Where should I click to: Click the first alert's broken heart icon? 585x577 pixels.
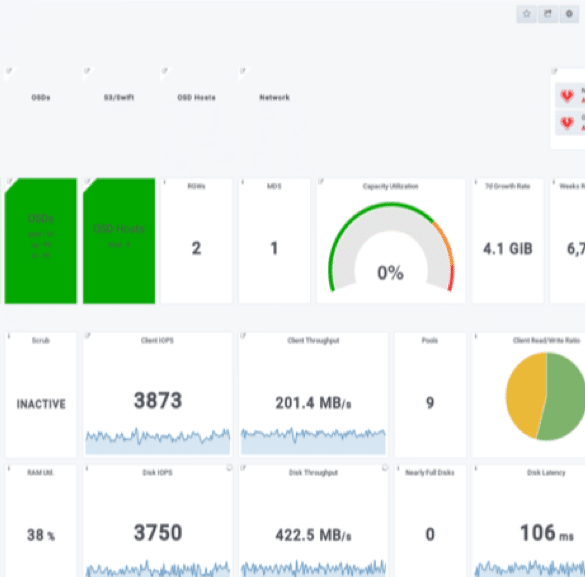click(x=567, y=96)
